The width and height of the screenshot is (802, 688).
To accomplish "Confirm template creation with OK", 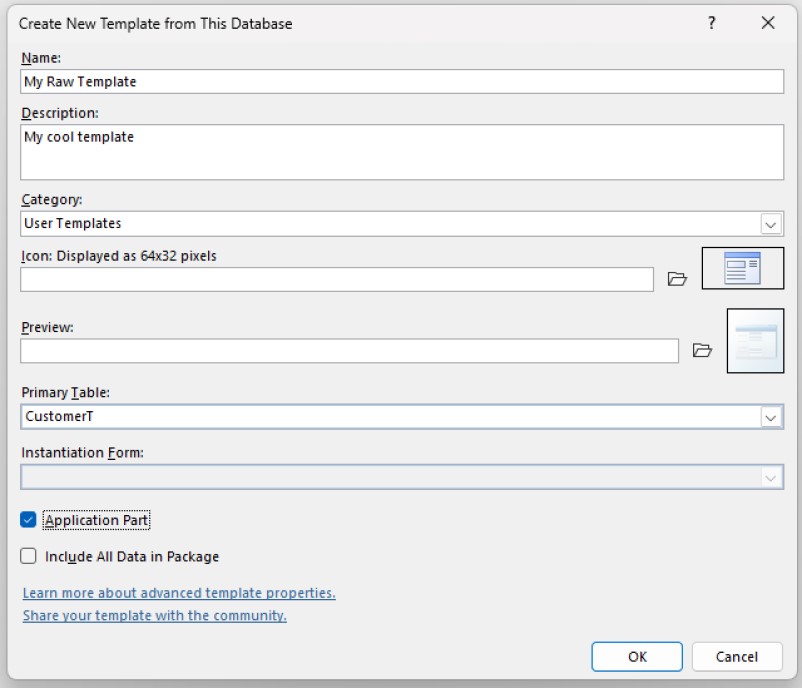I will coord(638,657).
